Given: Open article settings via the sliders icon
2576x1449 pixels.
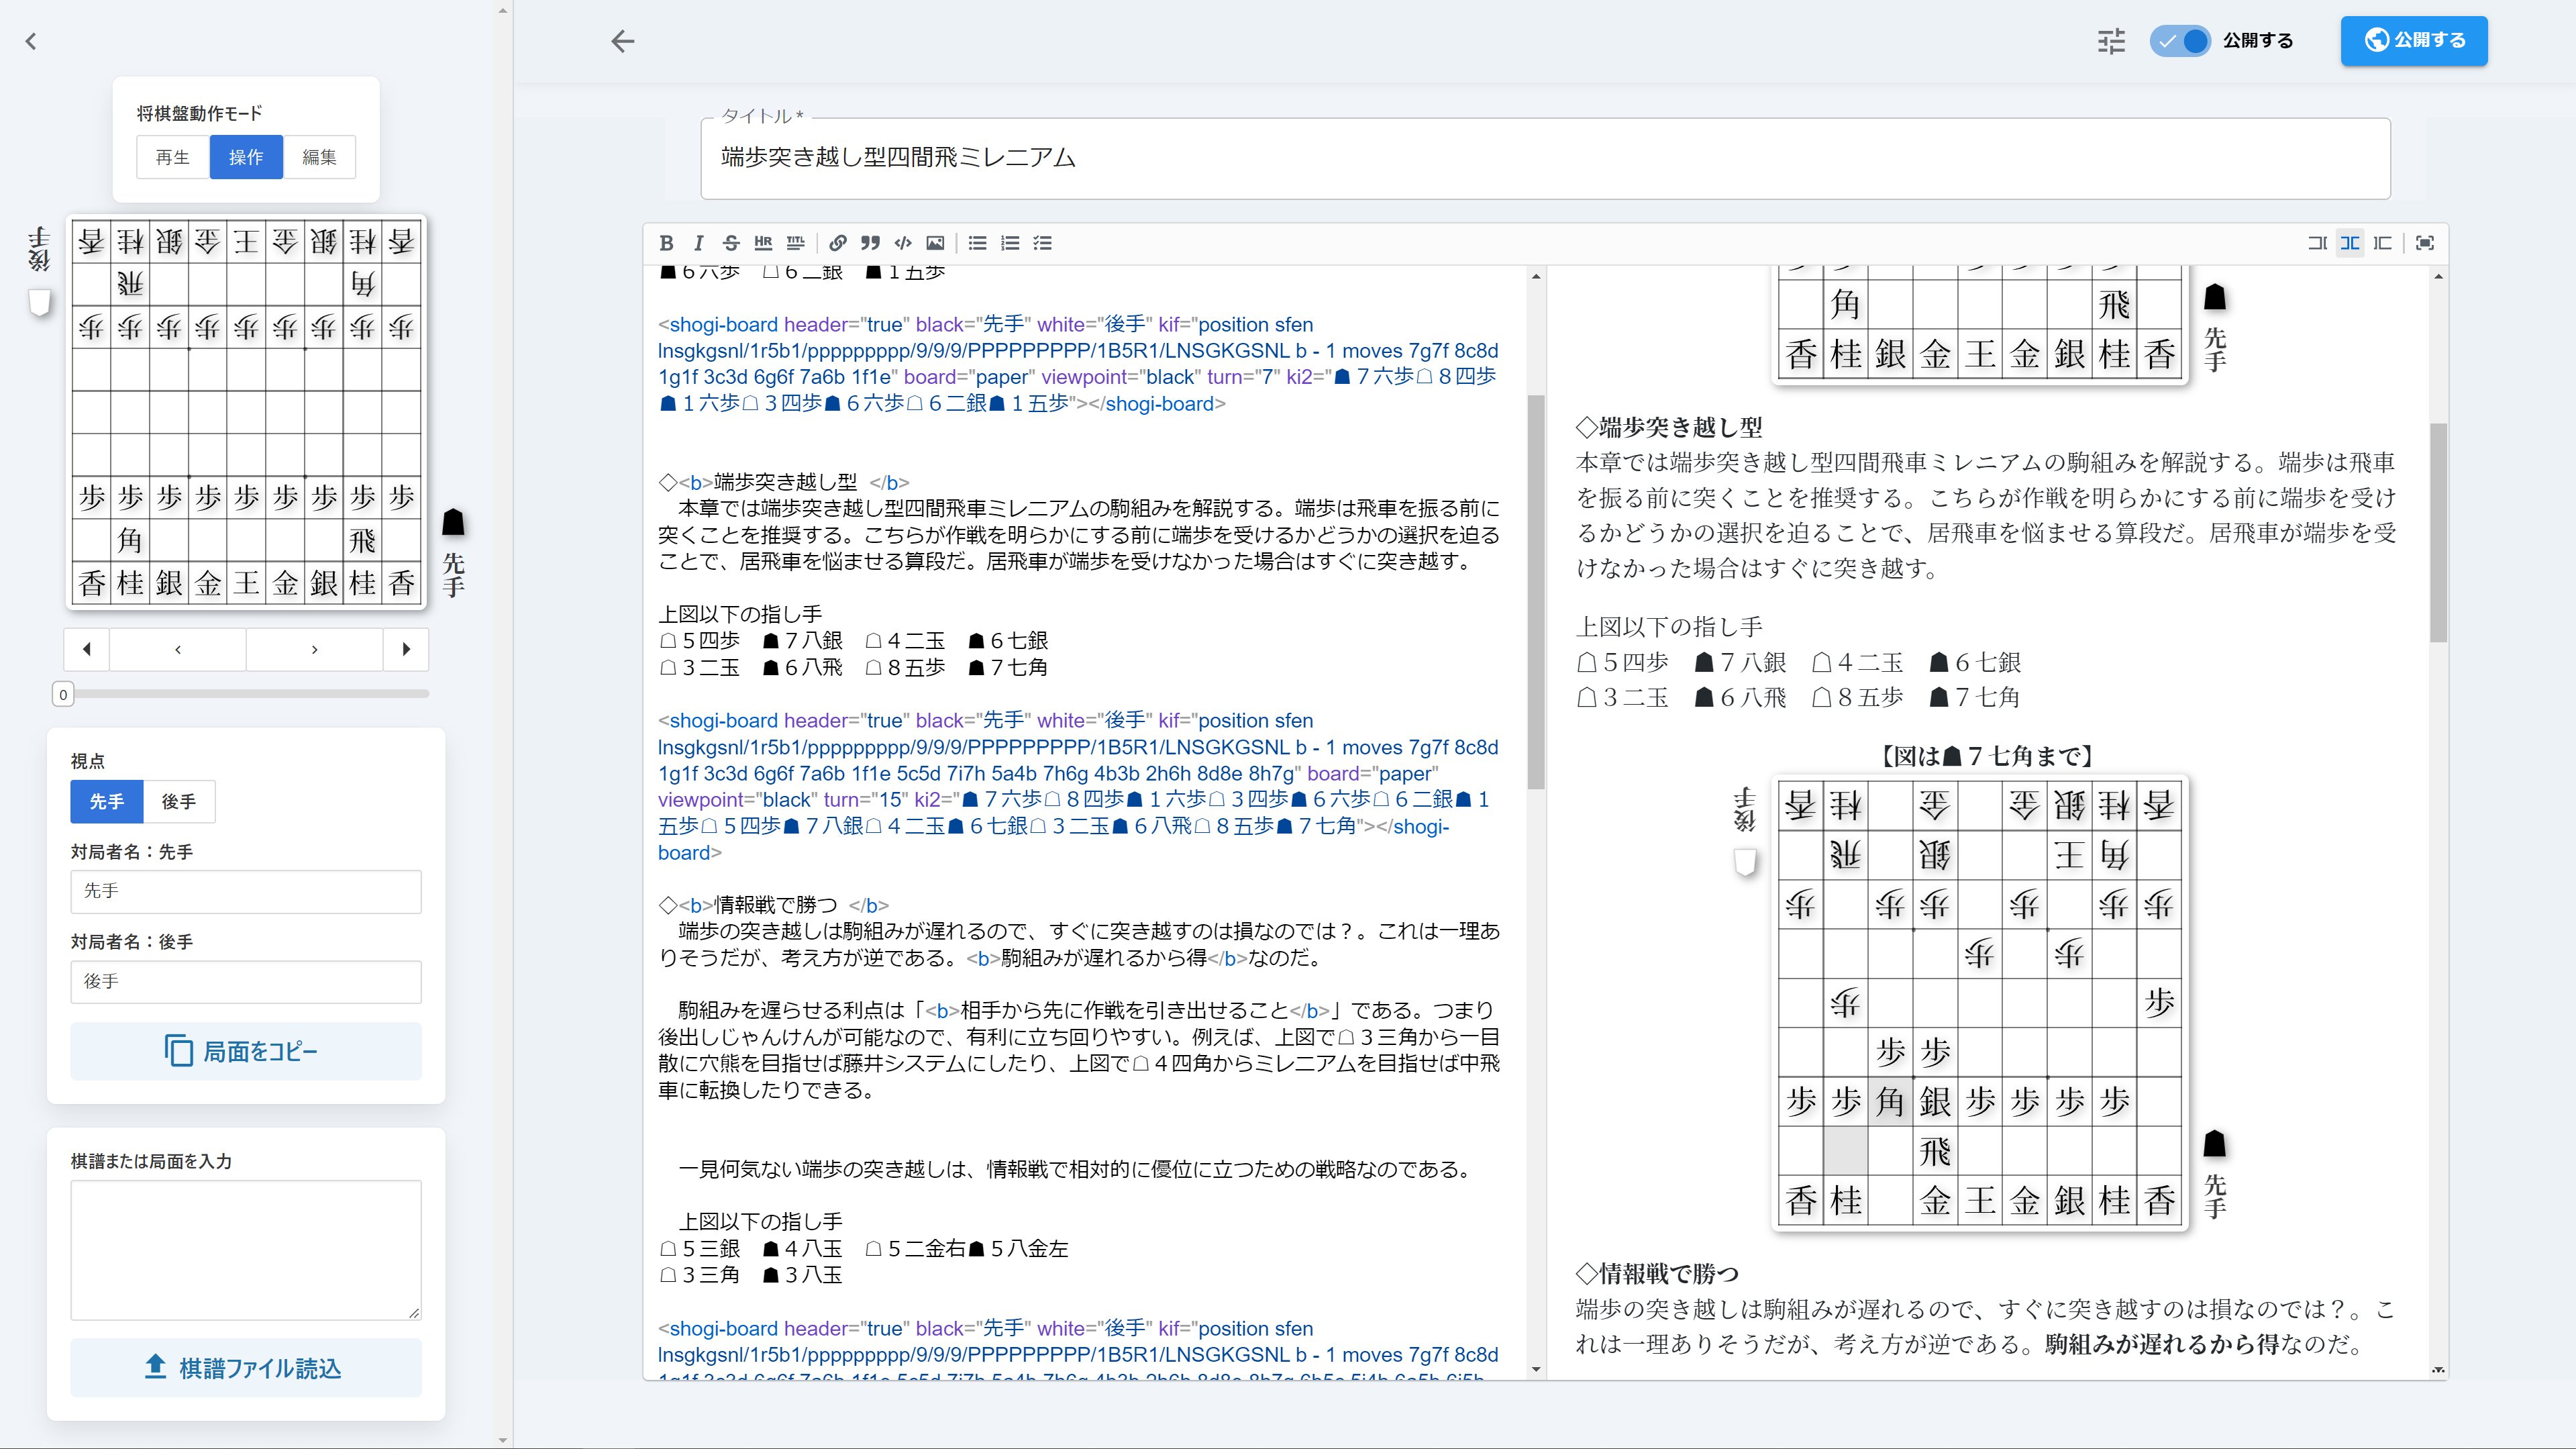Looking at the screenshot, I should coord(2111,41).
